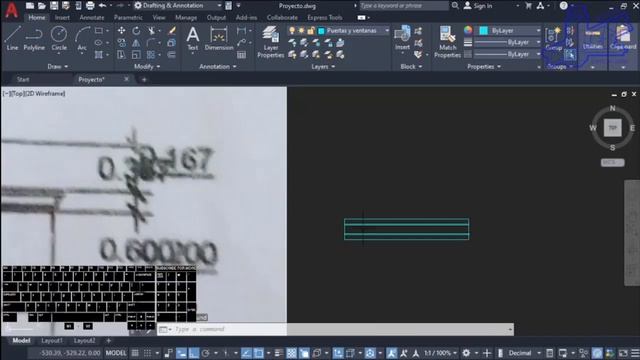Toggle MODEL space button in status bar

click(x=116, y=353)
